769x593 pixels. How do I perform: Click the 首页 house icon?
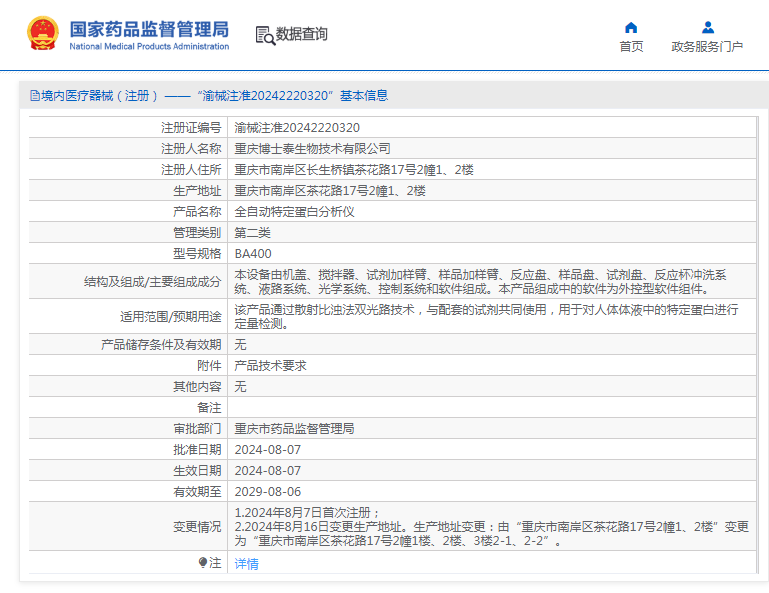click(631, 27)
